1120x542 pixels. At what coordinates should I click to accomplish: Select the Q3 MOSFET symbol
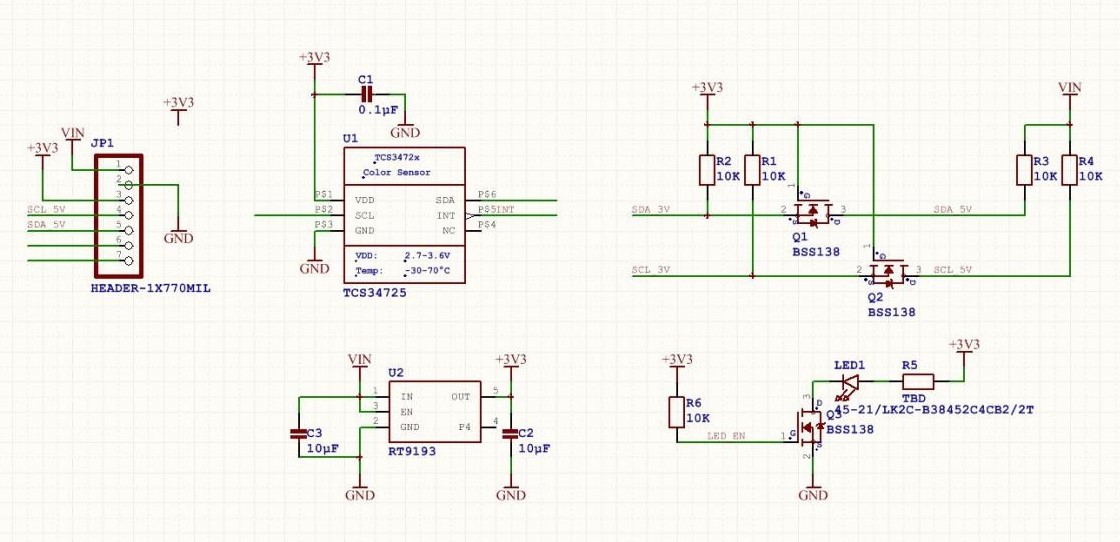click(x=810, y=426)
